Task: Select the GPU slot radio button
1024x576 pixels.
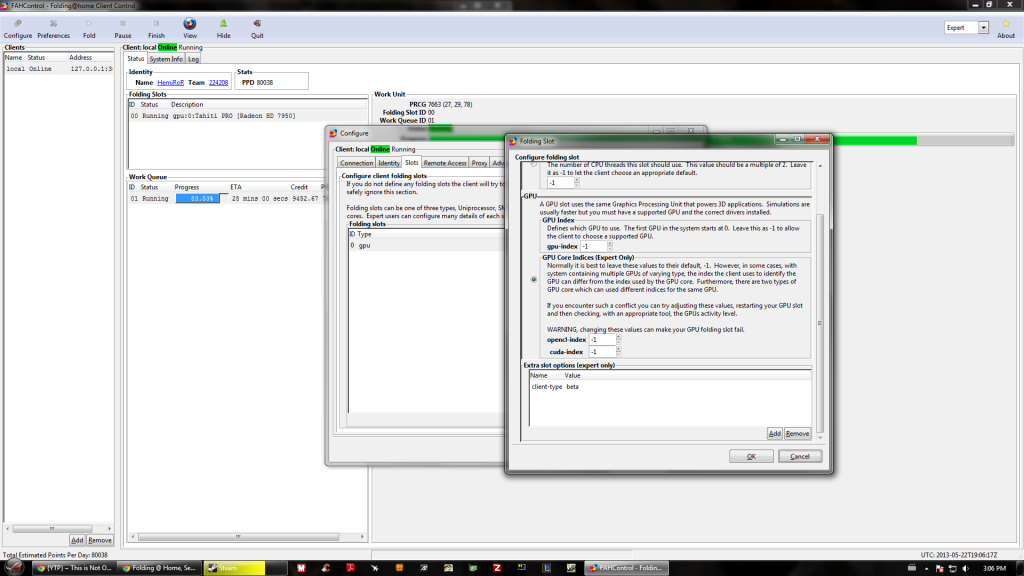Action: [534, 280]
